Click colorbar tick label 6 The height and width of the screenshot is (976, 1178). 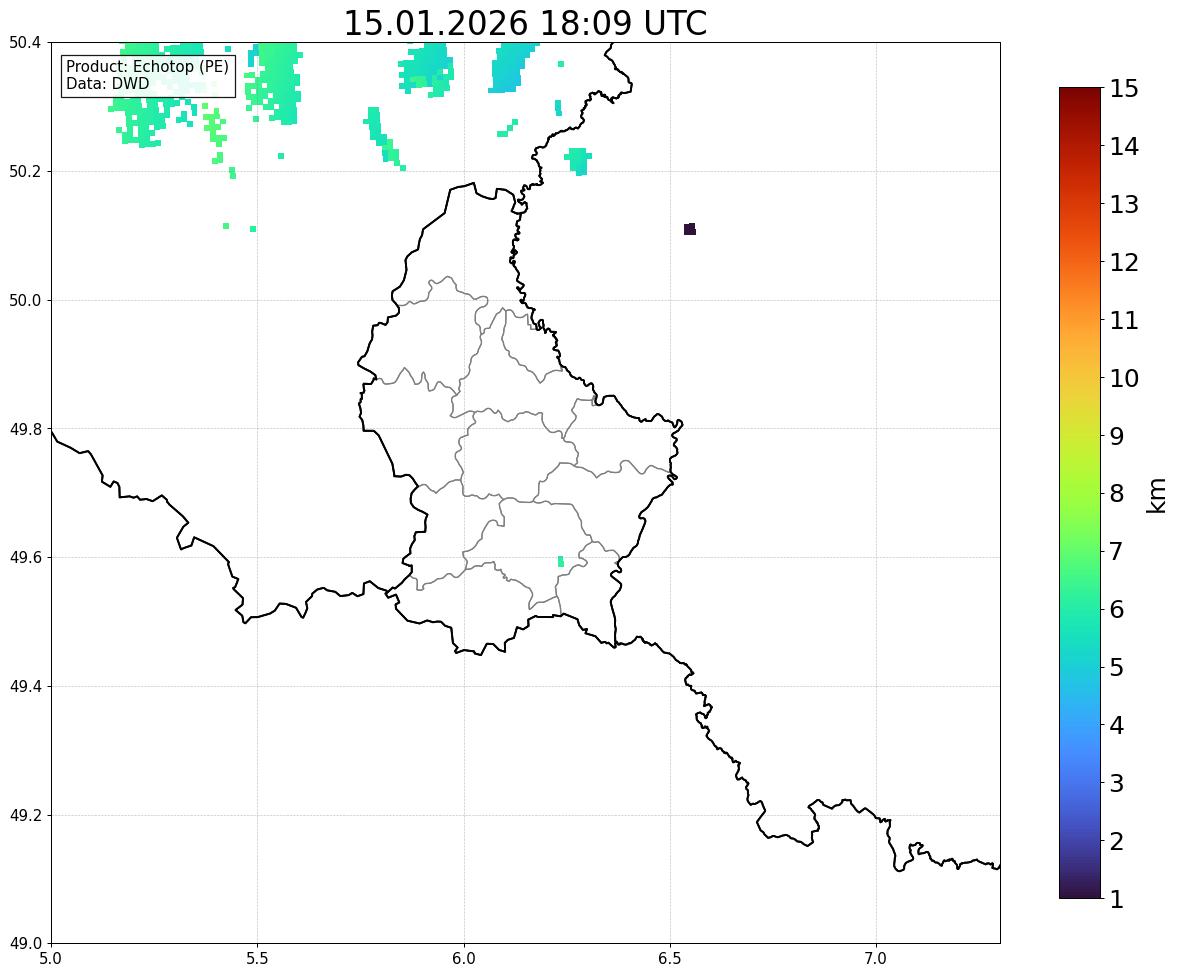tap(1116, 609)
